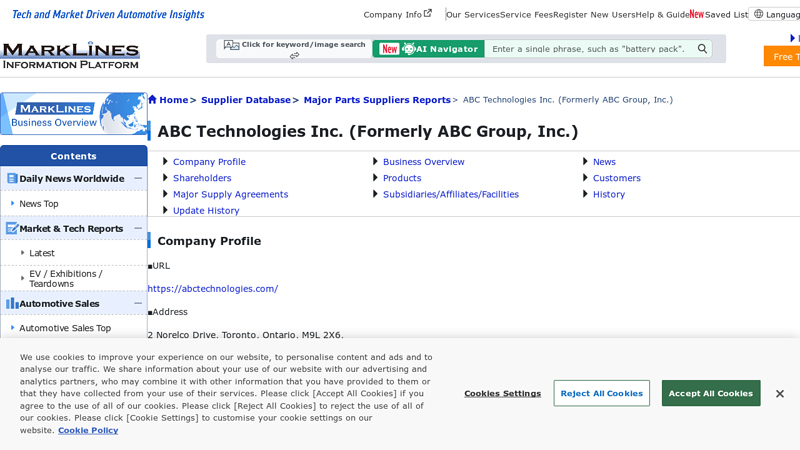Collapse the Market & Tech Reports section

[138, 229]
